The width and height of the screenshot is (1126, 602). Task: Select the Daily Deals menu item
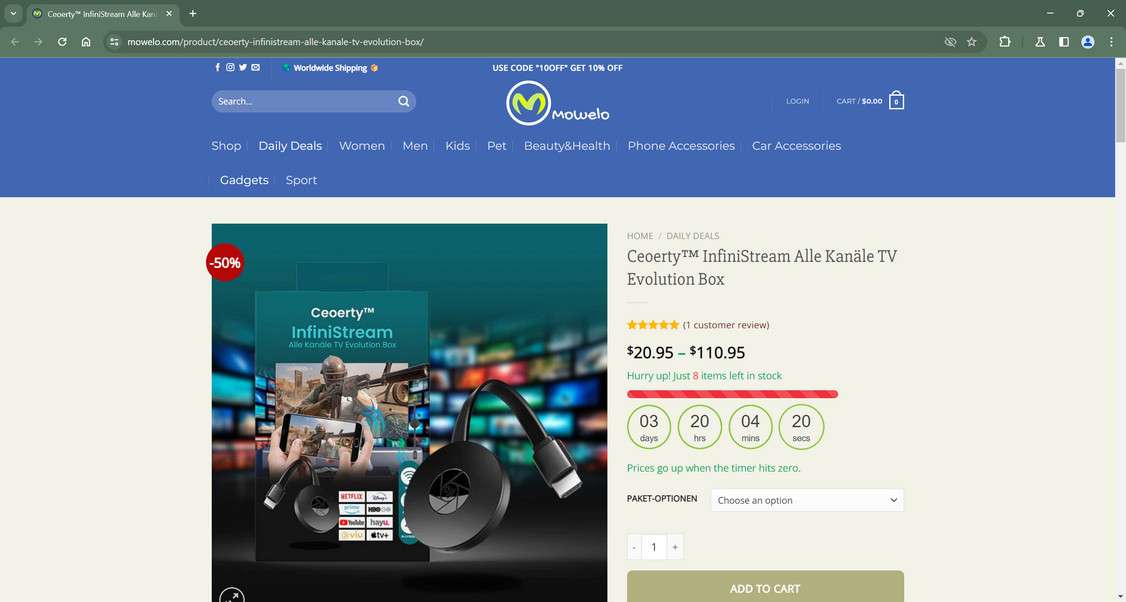(289, 145)
